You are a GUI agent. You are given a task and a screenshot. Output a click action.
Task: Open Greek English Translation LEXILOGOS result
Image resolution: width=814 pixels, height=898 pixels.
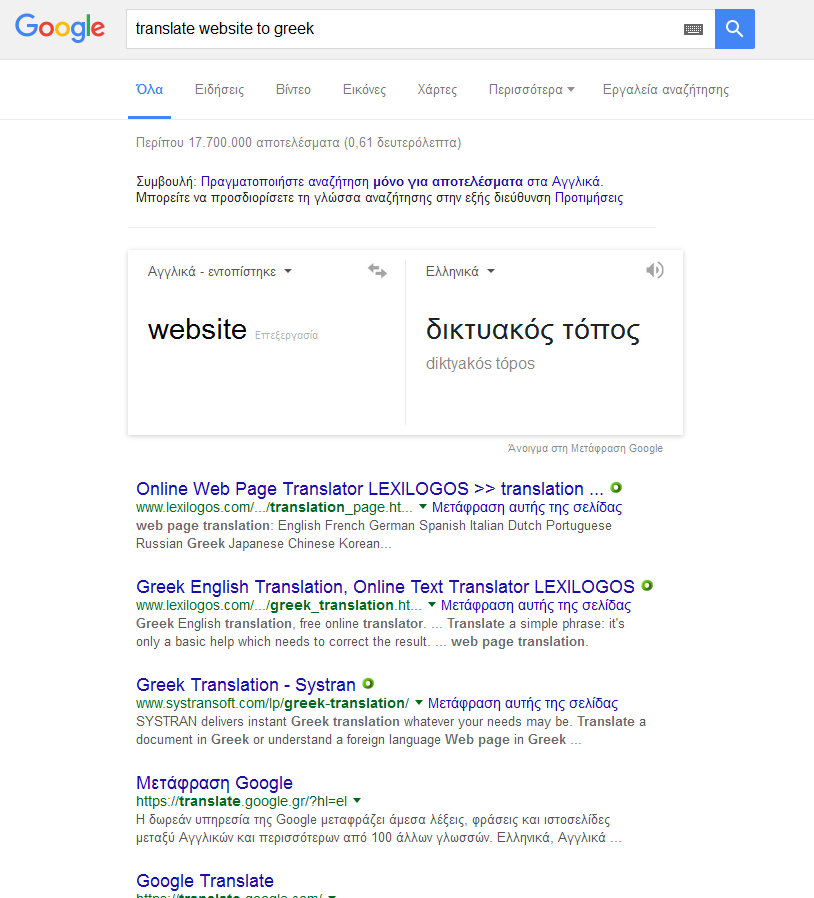pyautogui.click(x=386, y=586)
